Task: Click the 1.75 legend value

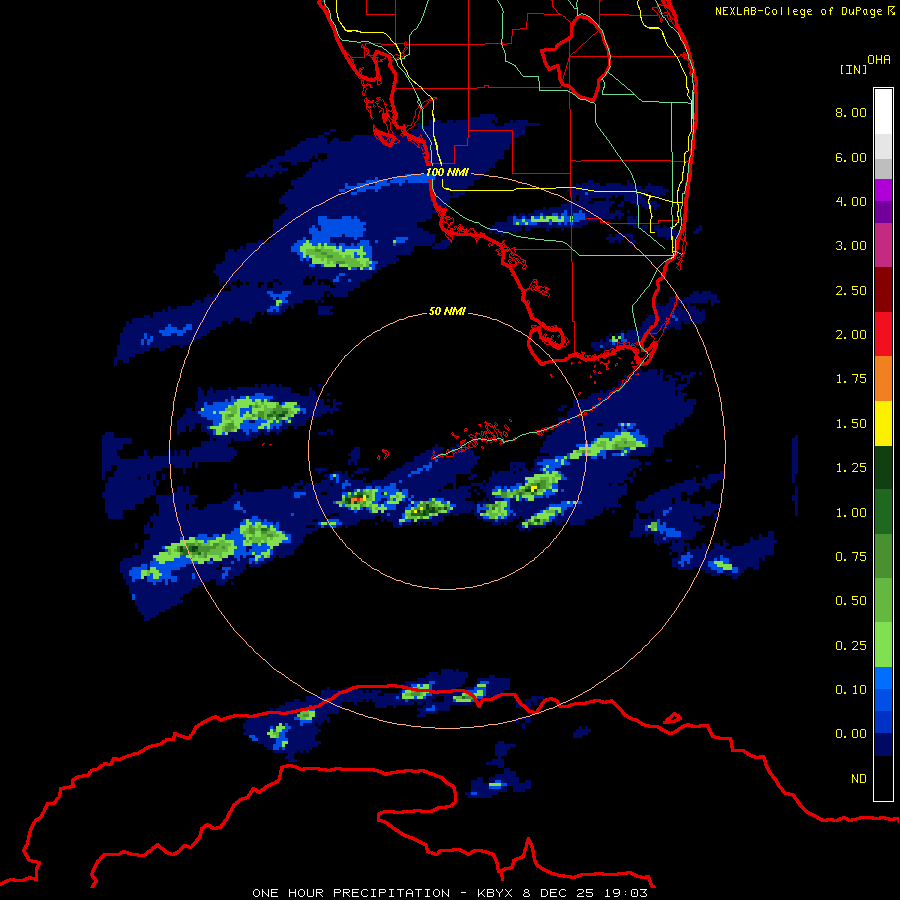Action: (851, 379)
